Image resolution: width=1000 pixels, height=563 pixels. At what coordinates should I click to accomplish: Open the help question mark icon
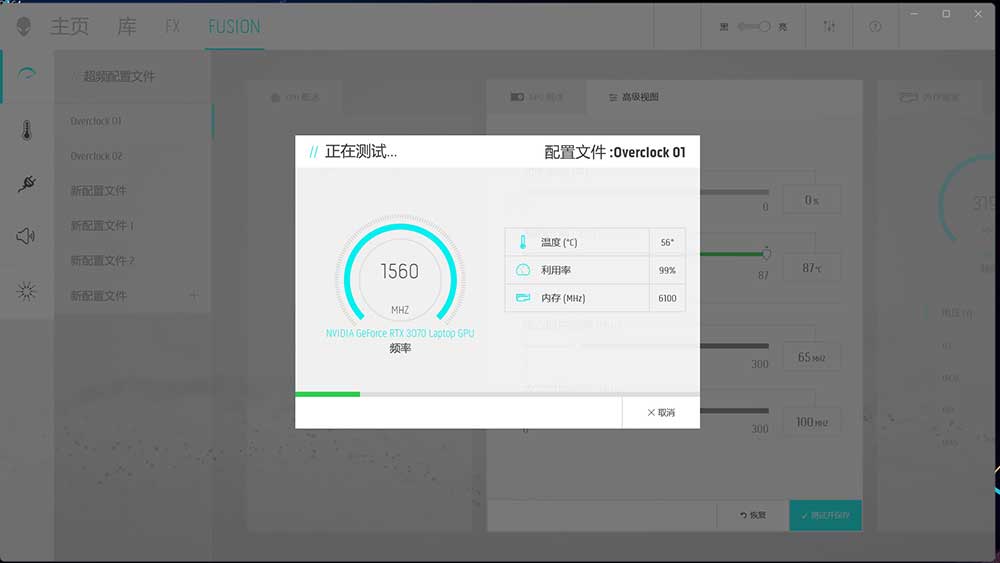(875, 26)
